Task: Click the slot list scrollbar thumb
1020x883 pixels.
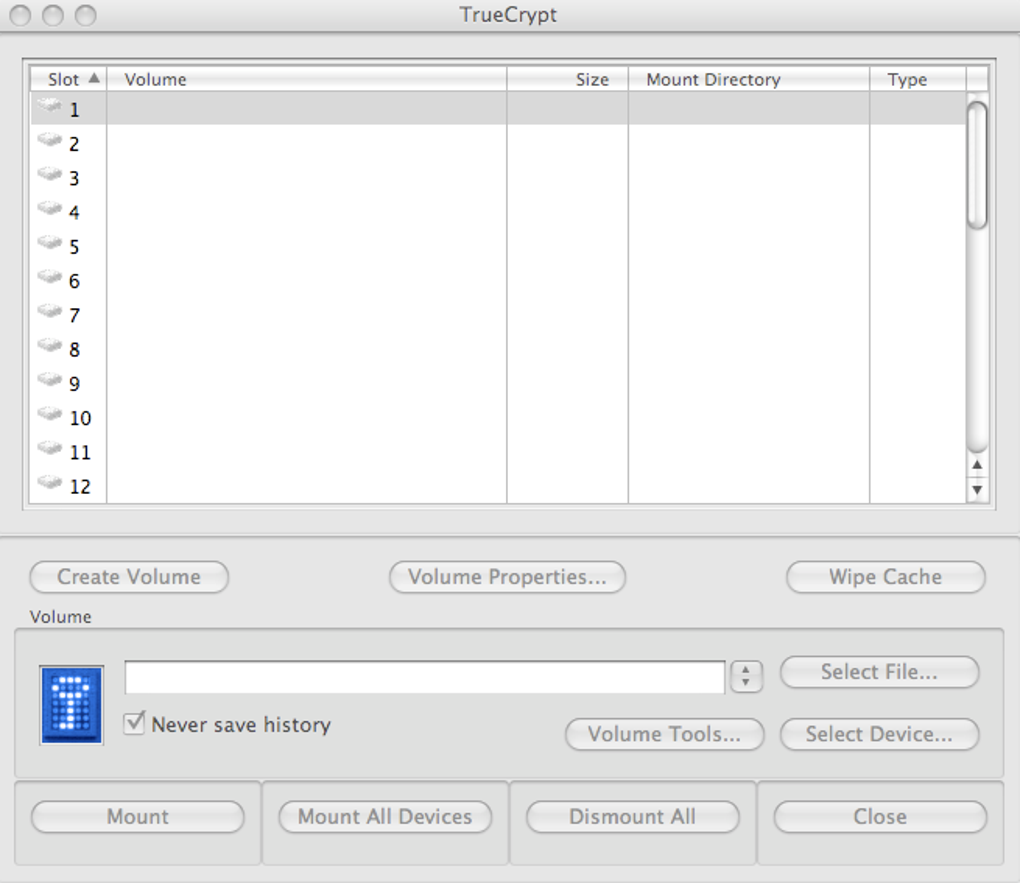Action: [977, 165]
